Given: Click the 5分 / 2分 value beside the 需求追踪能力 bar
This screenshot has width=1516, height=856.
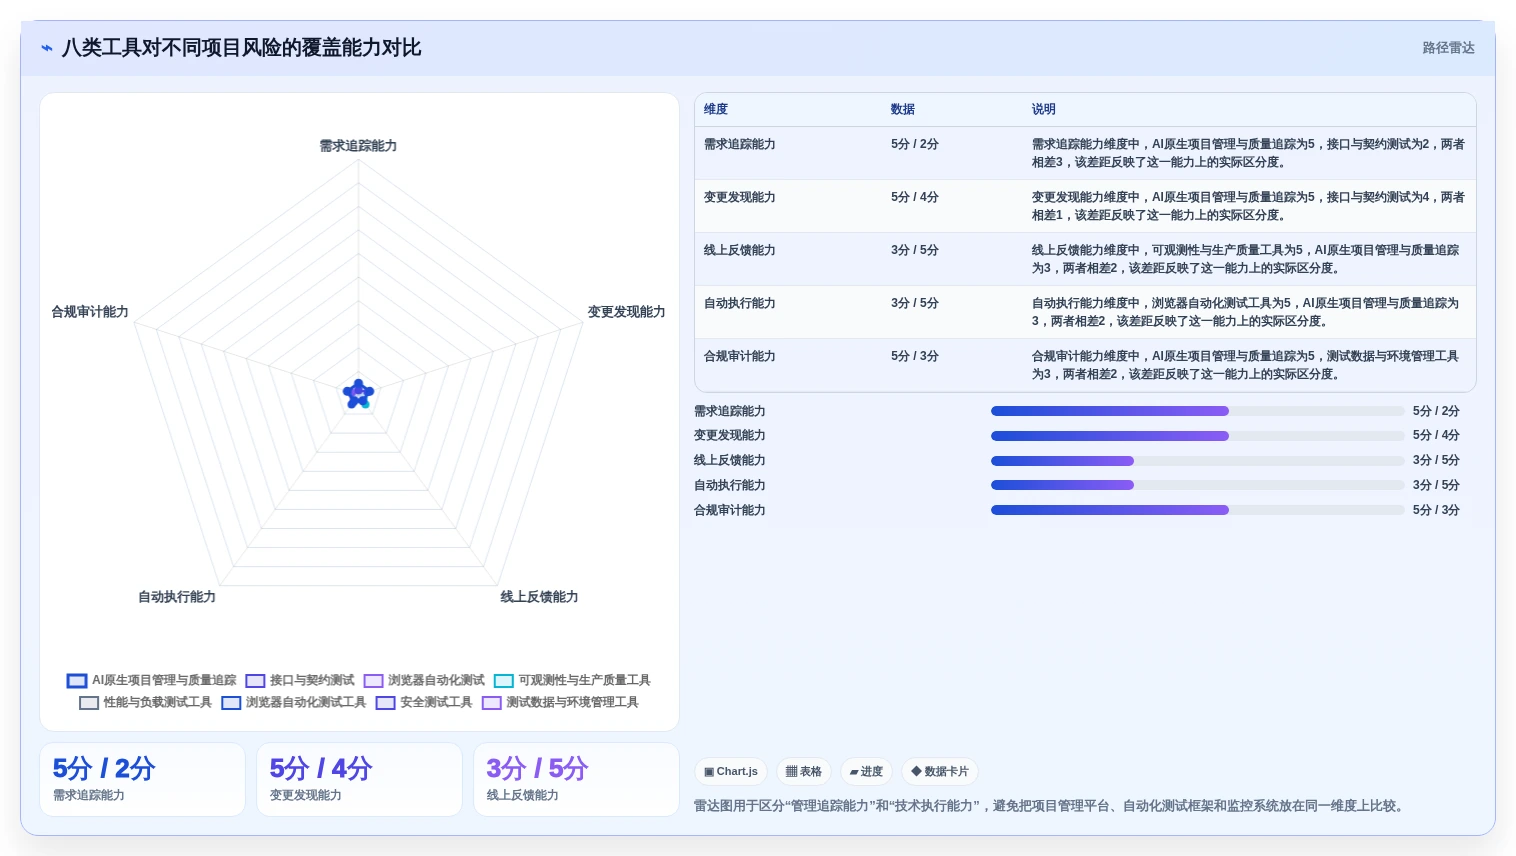Looking at the screenshot, I should pos(1436,411).
